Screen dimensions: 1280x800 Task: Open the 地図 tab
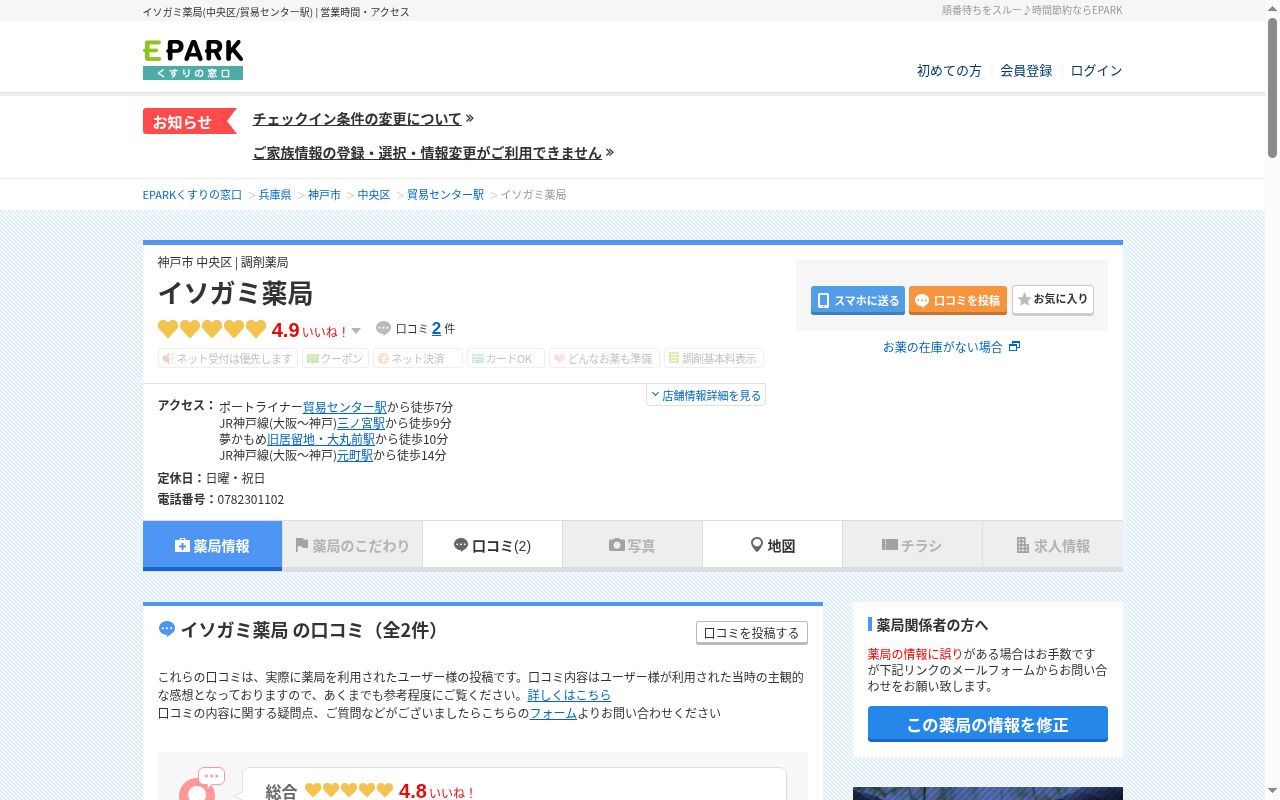(772, 546)
